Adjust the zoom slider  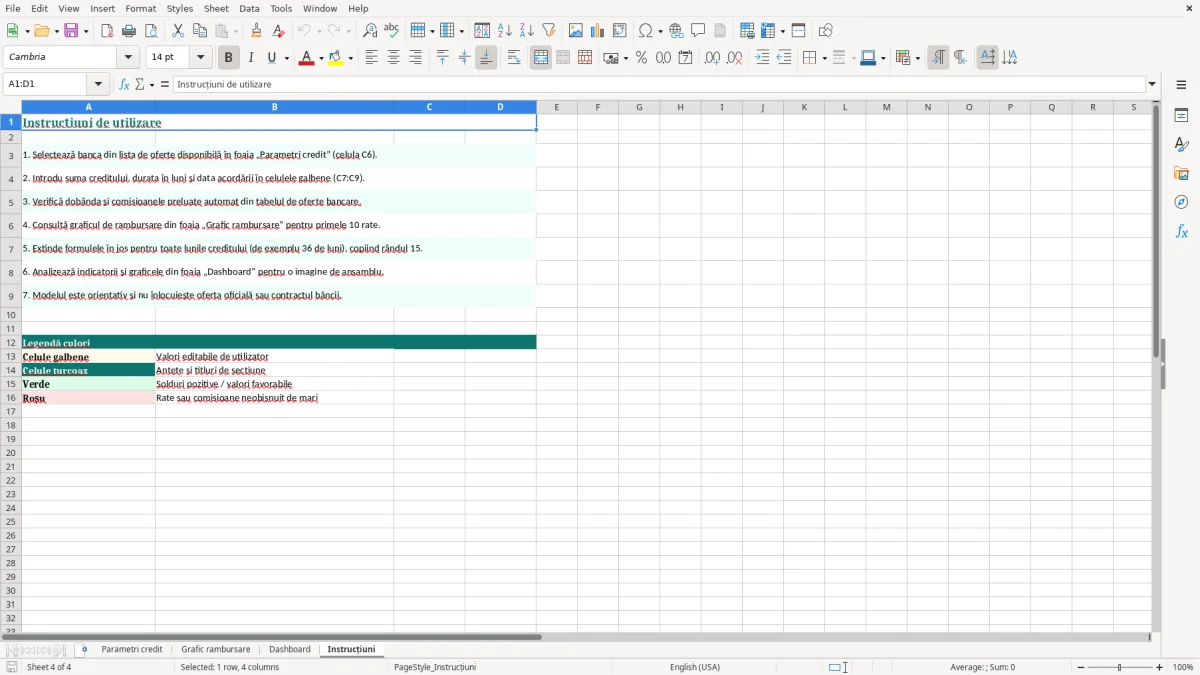(x=1120, y=667)
